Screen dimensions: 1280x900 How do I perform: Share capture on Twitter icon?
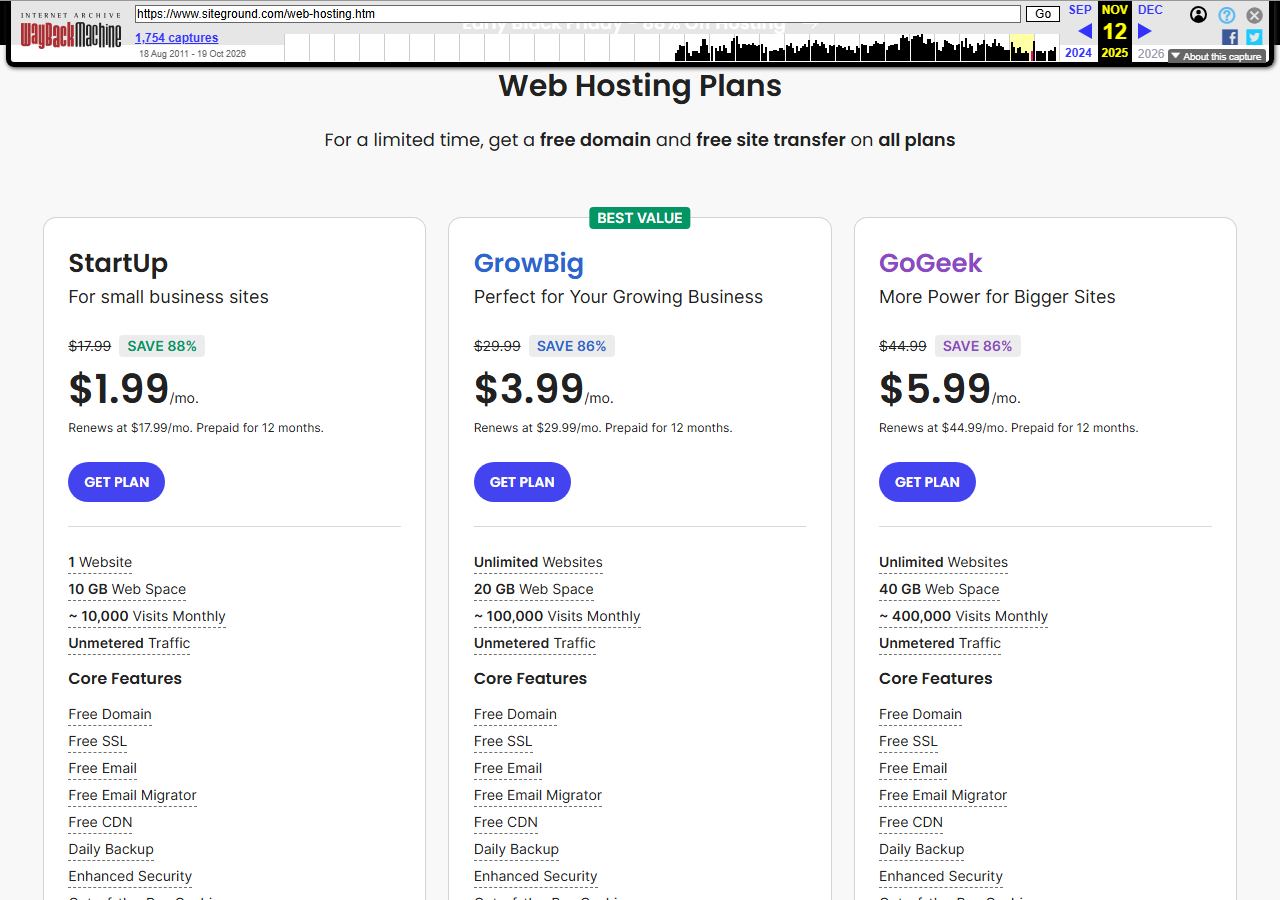pos(1254,37)
